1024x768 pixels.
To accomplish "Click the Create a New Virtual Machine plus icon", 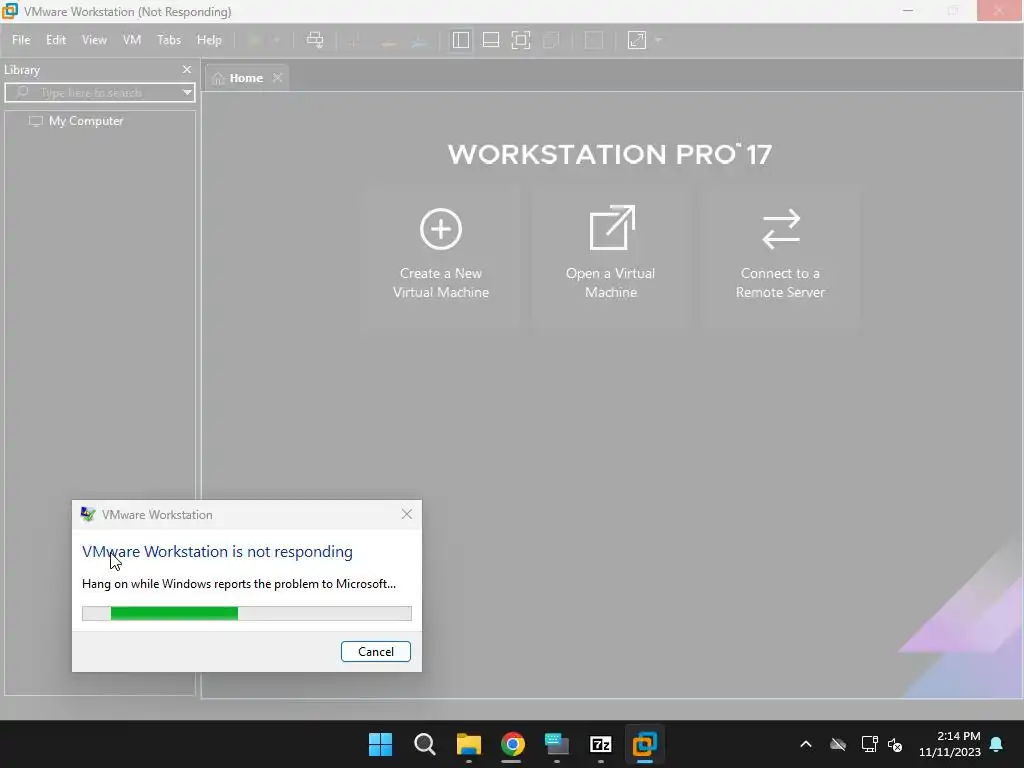I will tap(441, 229).
